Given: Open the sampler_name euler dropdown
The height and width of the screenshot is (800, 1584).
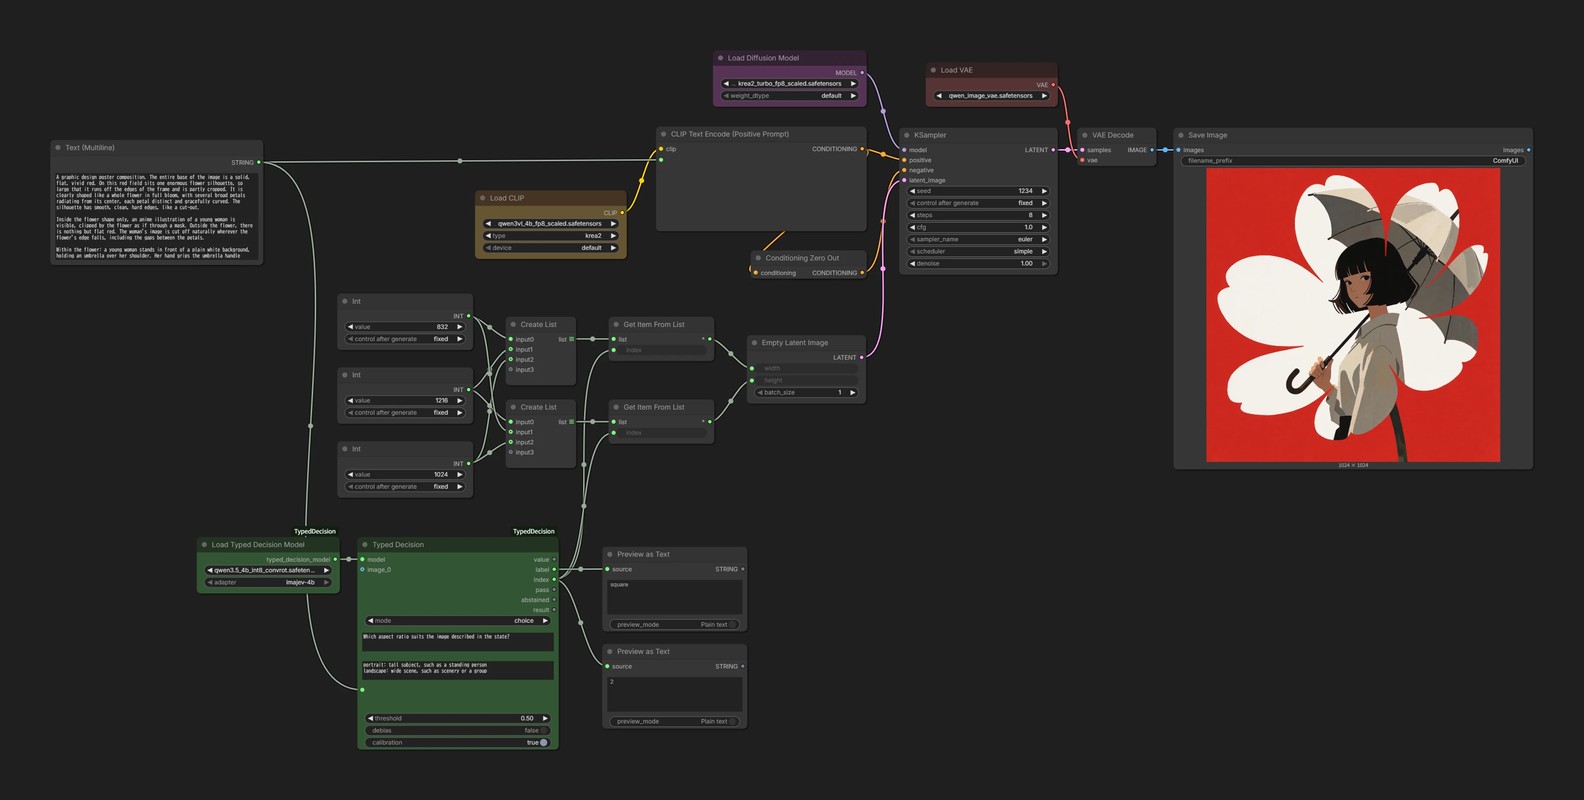Looking at the screenshot, I should tap(979, 239).
